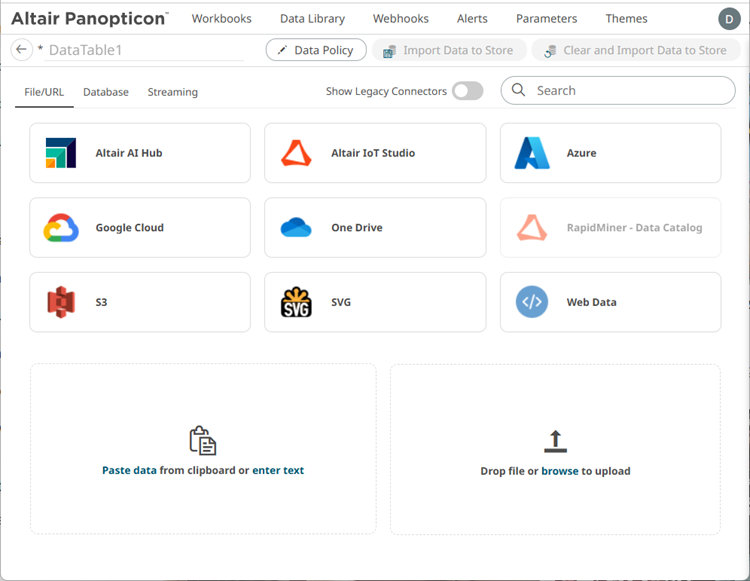Image resolution: width=750 pixels, height=581 pixels.
Task: Edit the DataTable1 name field
Action: coord(145,50)
